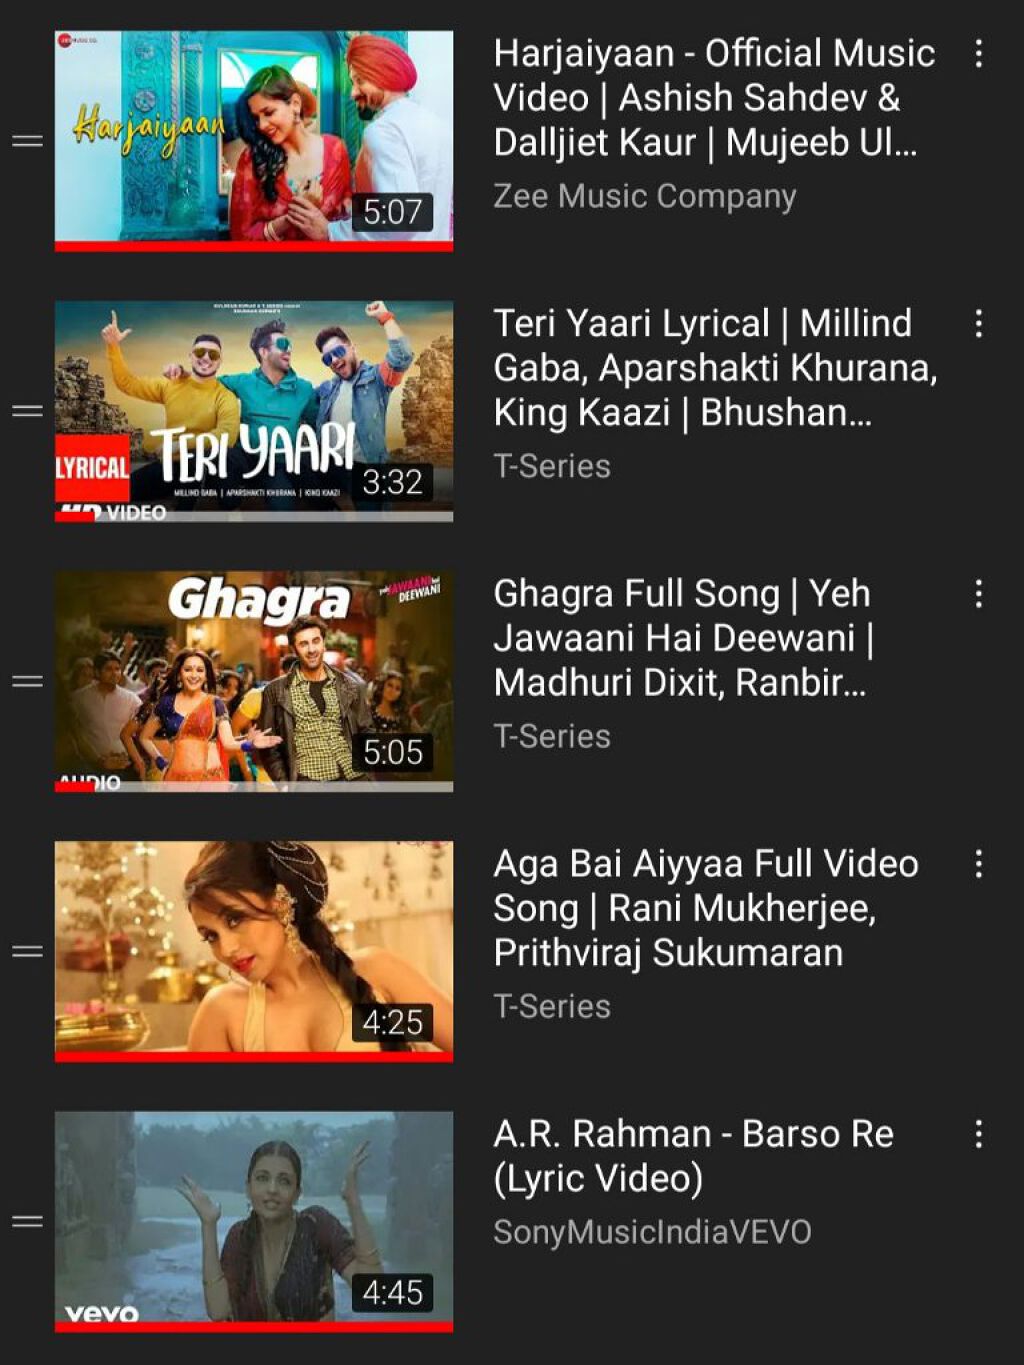Image resolution: width=1024 pixels, height=1365 pixels.
Task: Open more options for Teri Yaari Lyrical
Action: pos(978,323)
